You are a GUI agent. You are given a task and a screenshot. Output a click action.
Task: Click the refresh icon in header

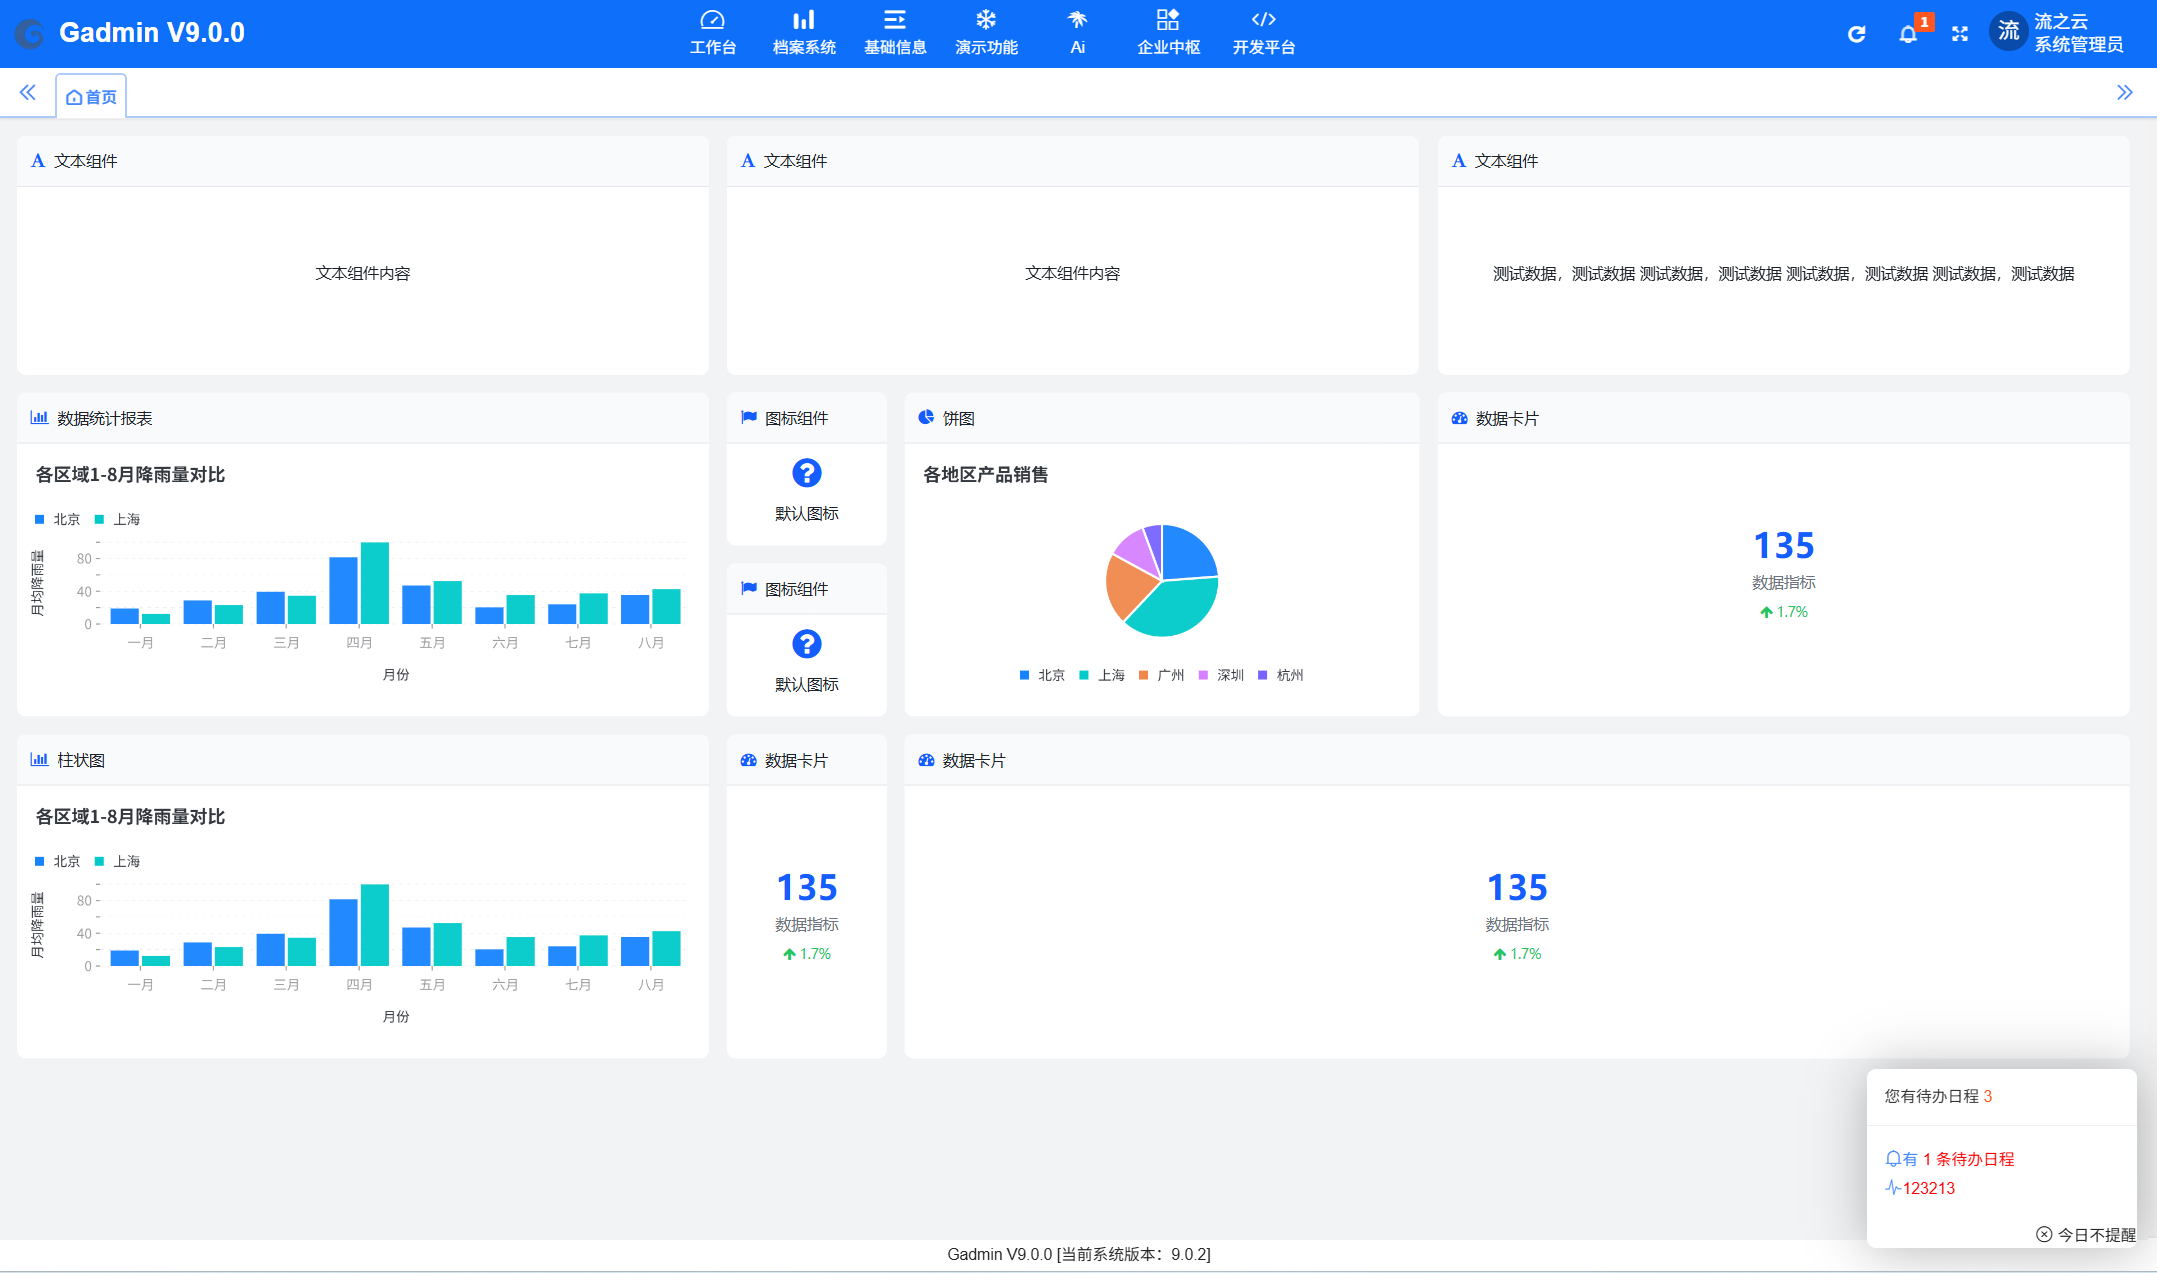1856,34
